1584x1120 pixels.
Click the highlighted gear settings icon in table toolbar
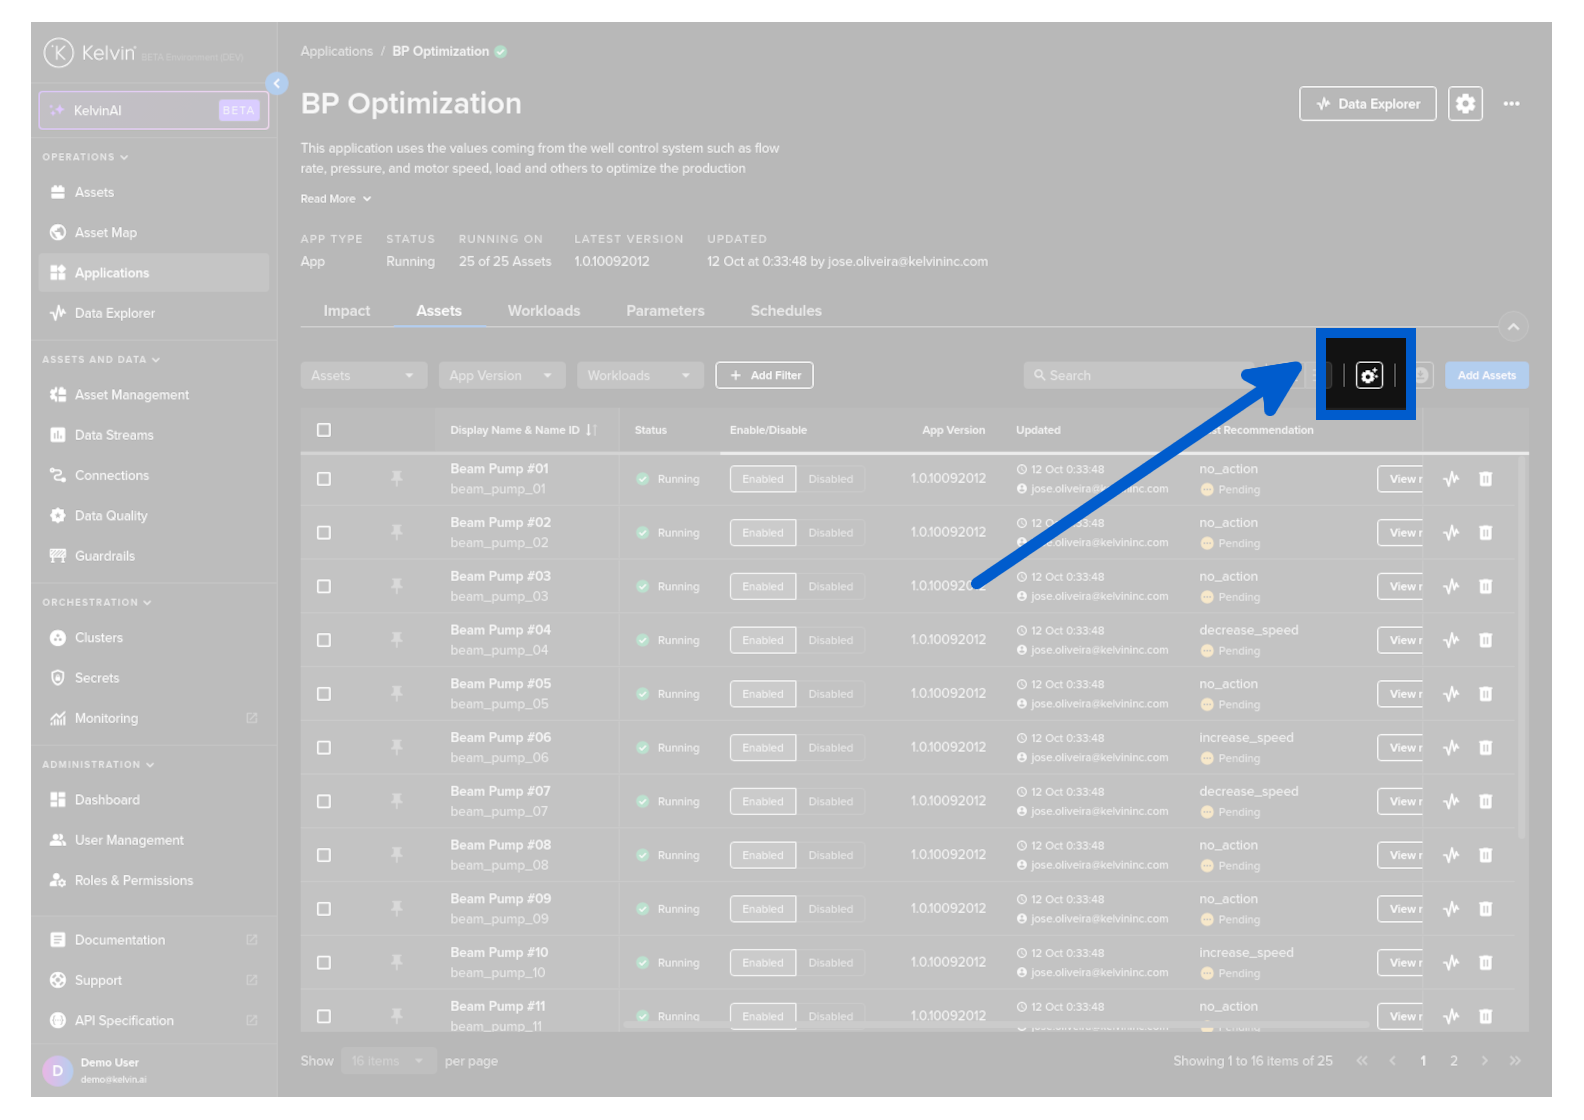point(1368,375)
